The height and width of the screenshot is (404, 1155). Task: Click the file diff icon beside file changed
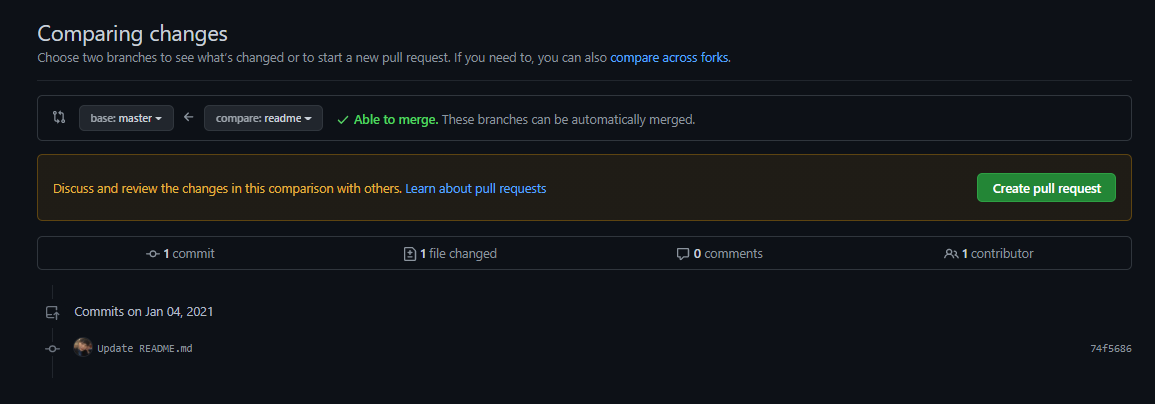(410, 254)
